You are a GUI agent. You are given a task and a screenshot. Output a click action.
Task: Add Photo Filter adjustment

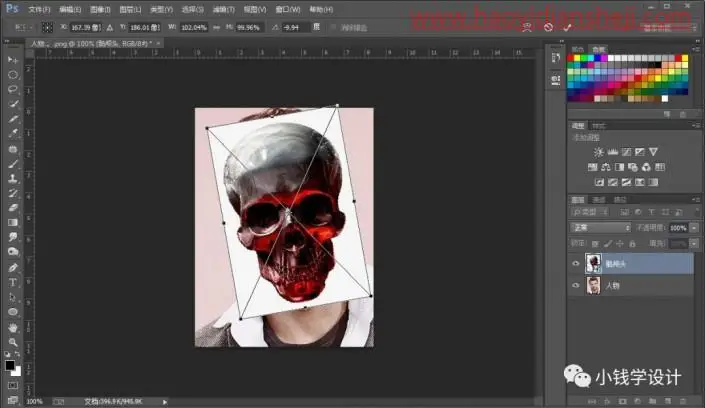point(633,167)
